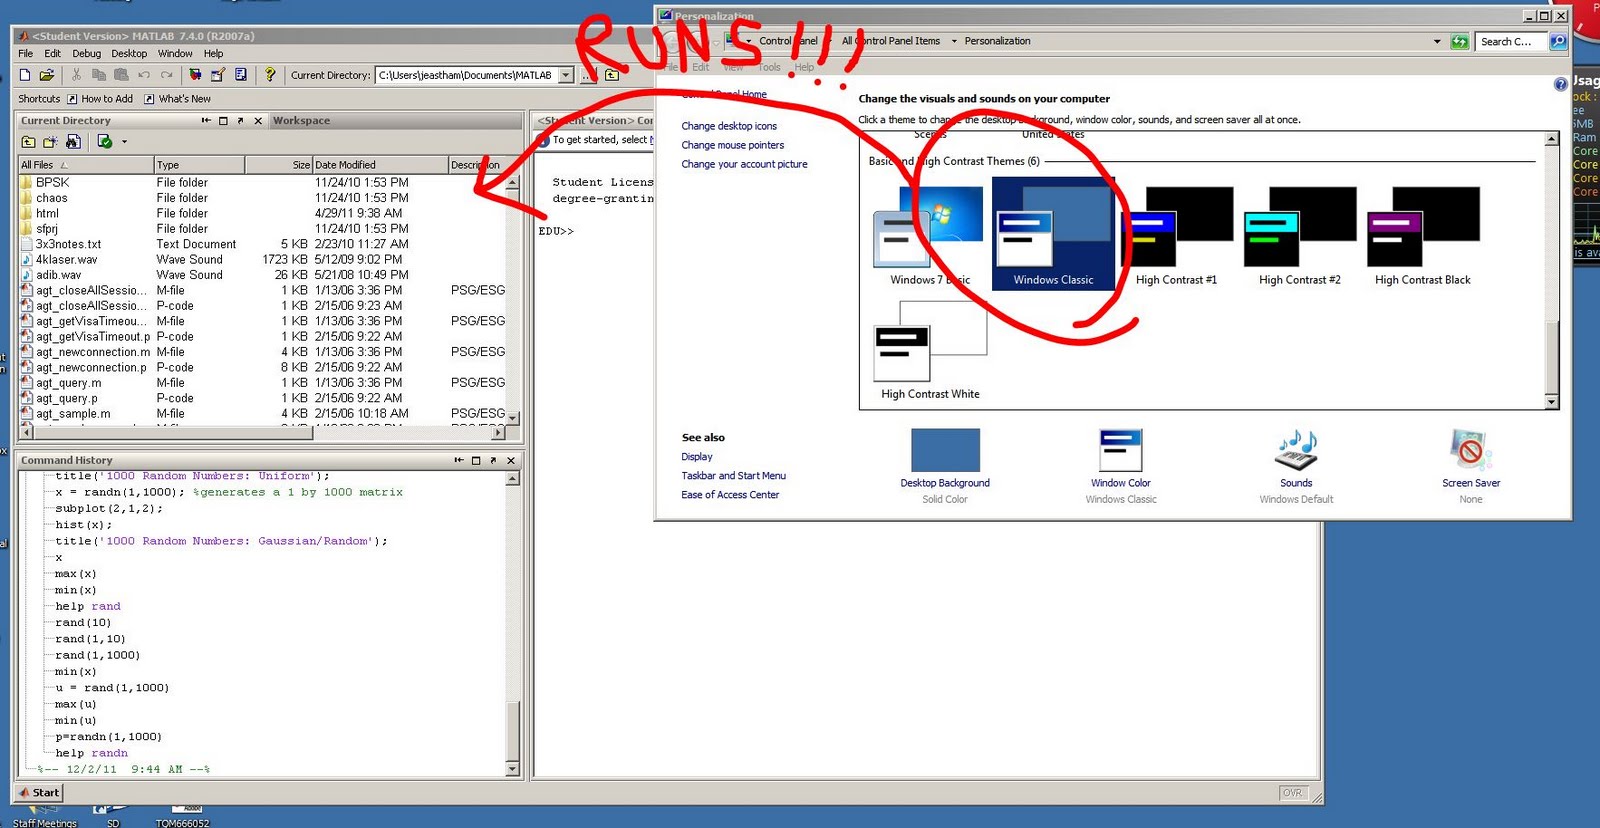Image resolution: width=1600 pixels, height=828 pixels.
Task: Open address bar history dropdown in Personalization
Action: 1437,41
